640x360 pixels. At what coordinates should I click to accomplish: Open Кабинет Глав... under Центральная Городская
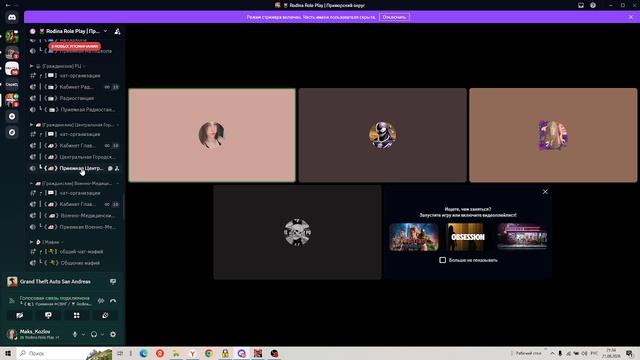click(75, 146)
